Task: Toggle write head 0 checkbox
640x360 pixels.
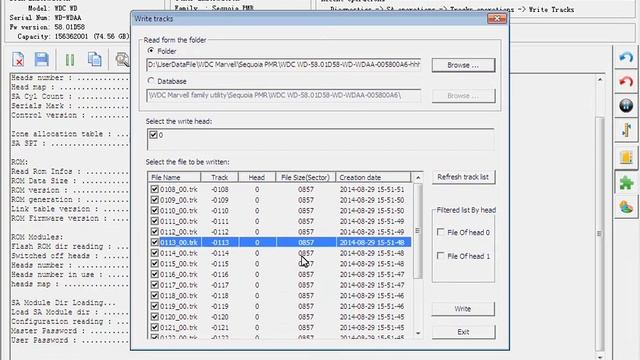Action: pos(153,135)
